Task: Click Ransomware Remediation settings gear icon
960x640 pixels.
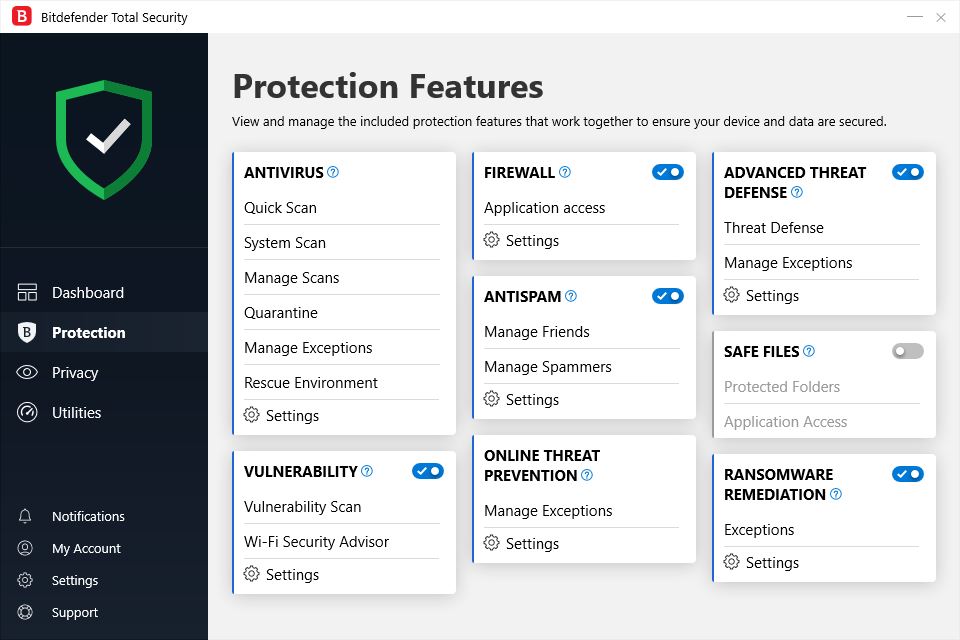Action: pyautogui.click(x=731, y=562)
